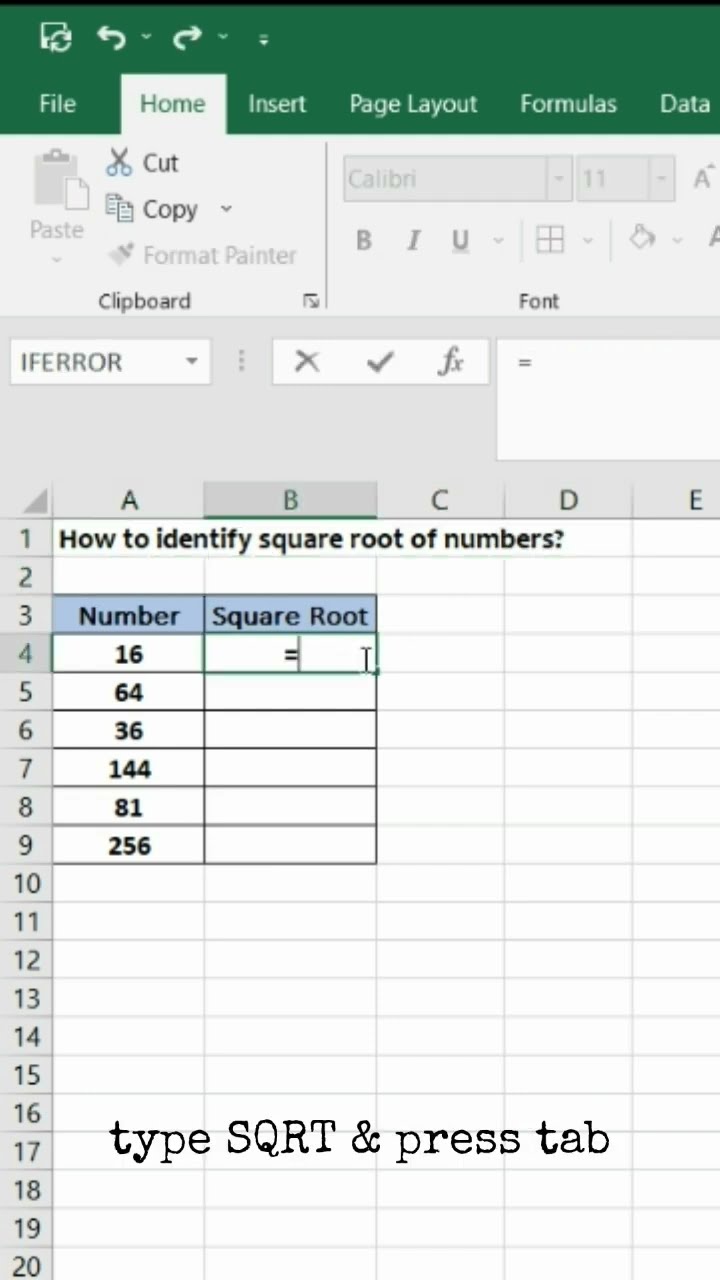
Task: Switch to the Insert tab
Action: click(x=277, y=104)
